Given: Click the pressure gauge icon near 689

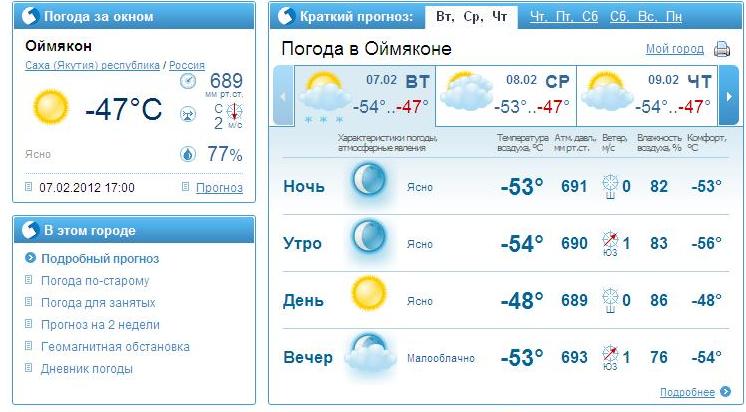Looking at the screenshot, I should click(x=188, y=81).
